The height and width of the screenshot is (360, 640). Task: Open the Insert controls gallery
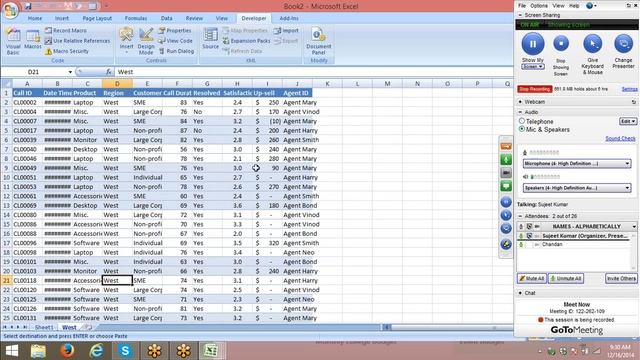pyautogui.click(x=126, y=41)
